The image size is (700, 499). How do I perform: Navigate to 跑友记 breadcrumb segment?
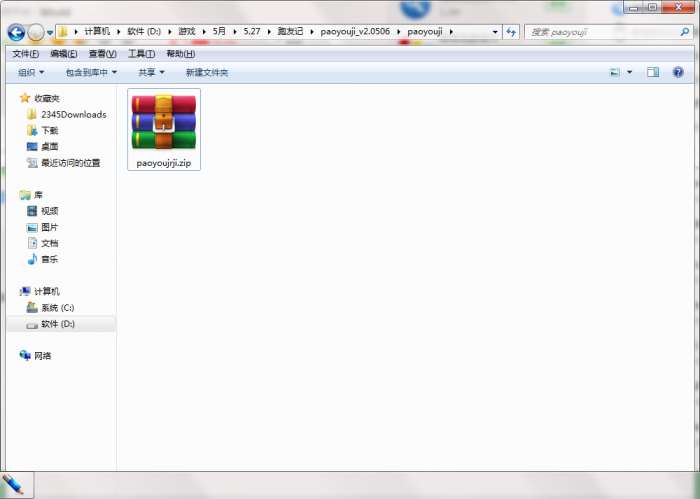point(290,31)
